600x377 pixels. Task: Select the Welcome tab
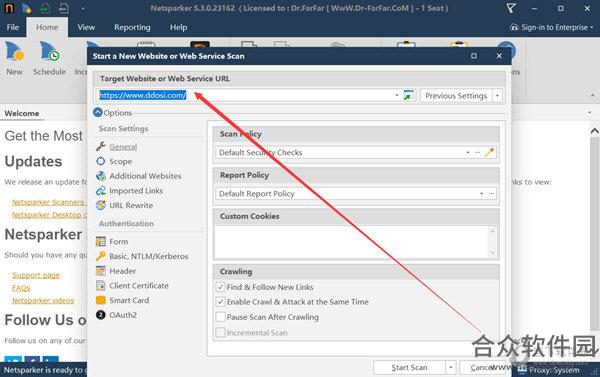coord(22,113)
